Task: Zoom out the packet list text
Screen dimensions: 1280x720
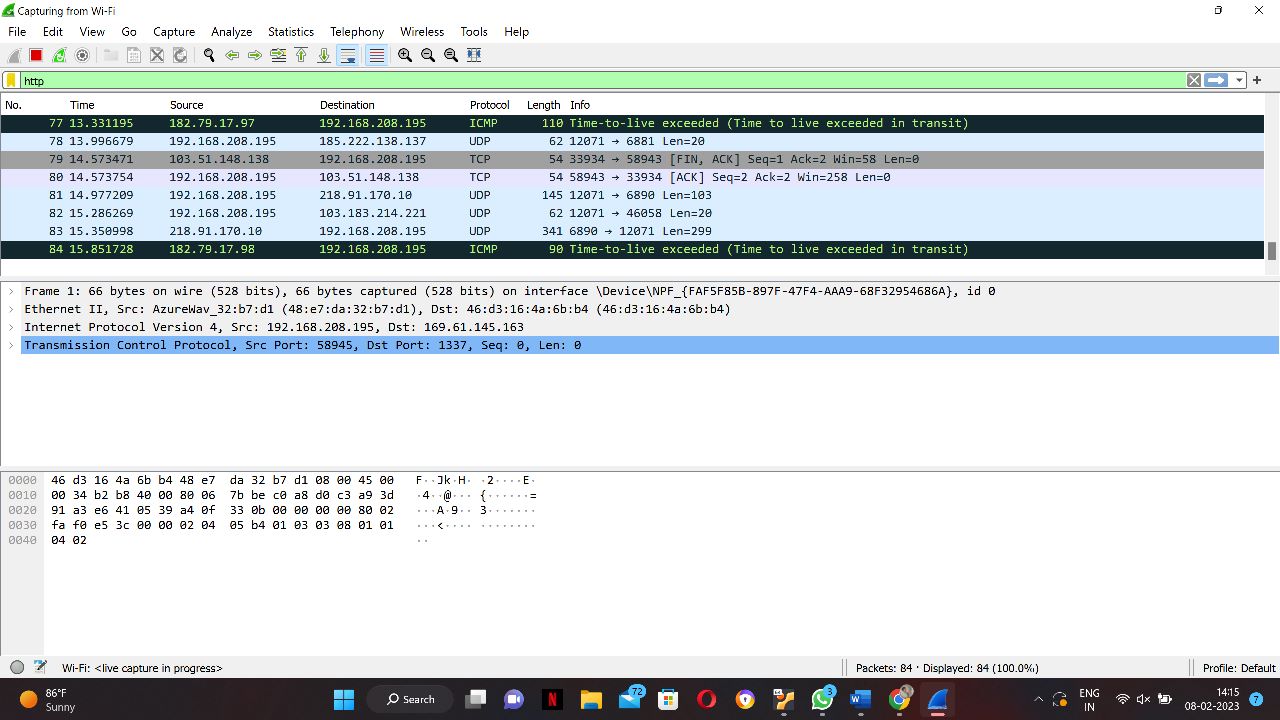Action: [x=427, y=54]
